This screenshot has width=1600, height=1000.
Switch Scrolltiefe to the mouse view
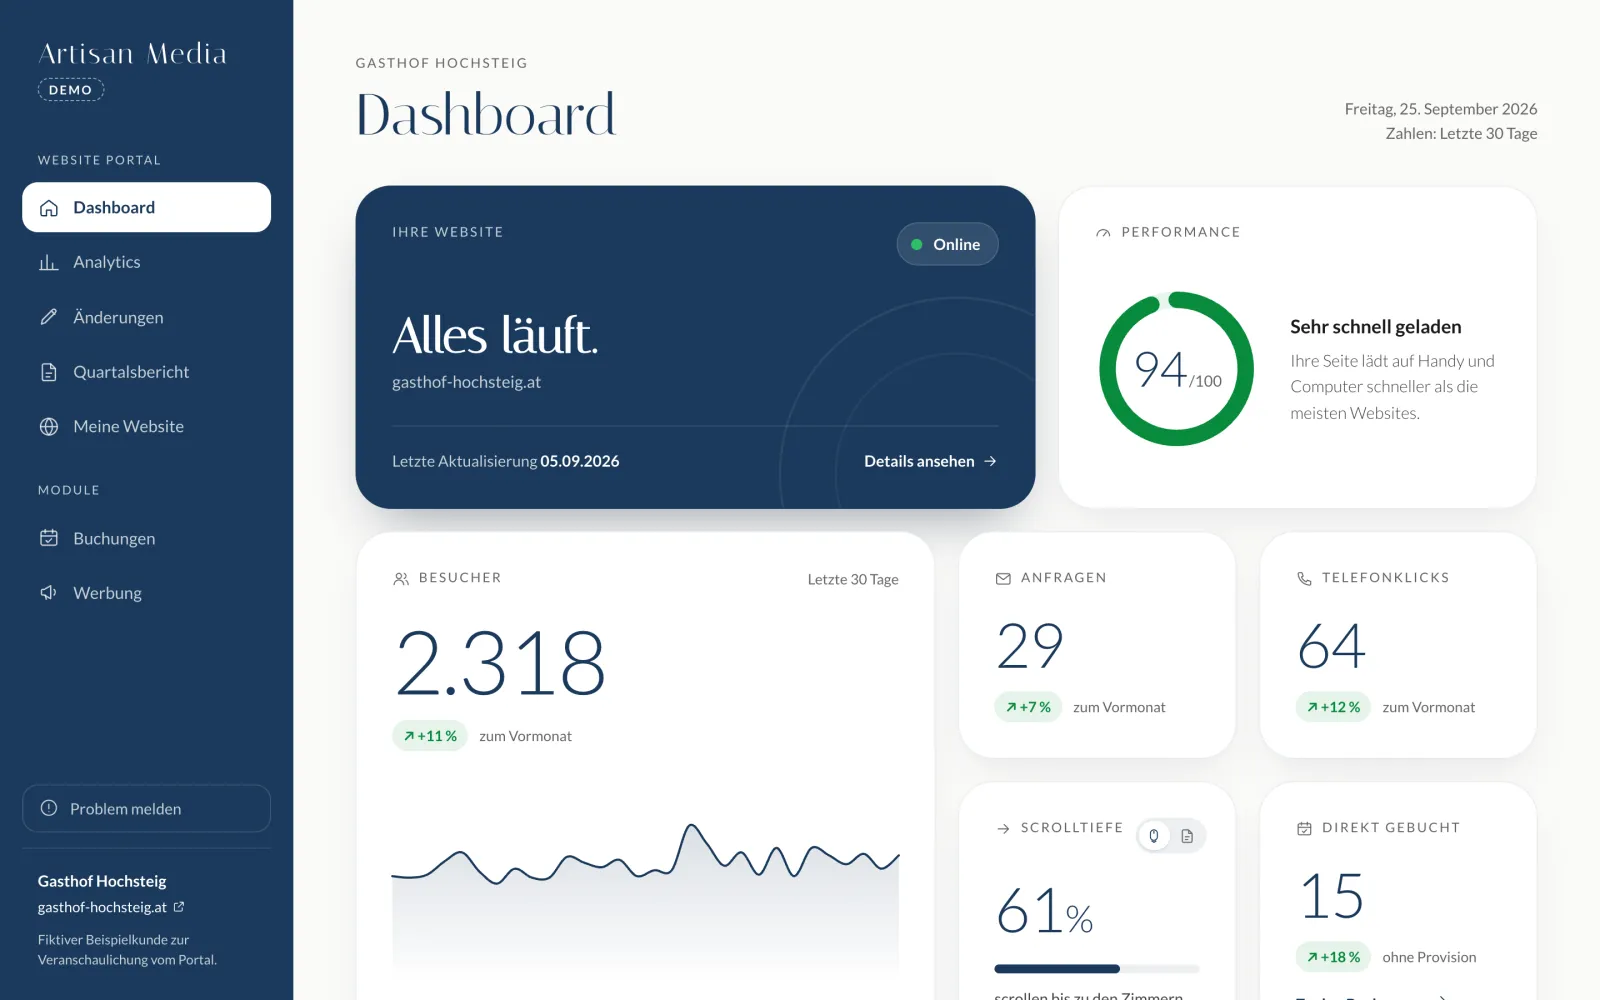tap(1154, 836)
